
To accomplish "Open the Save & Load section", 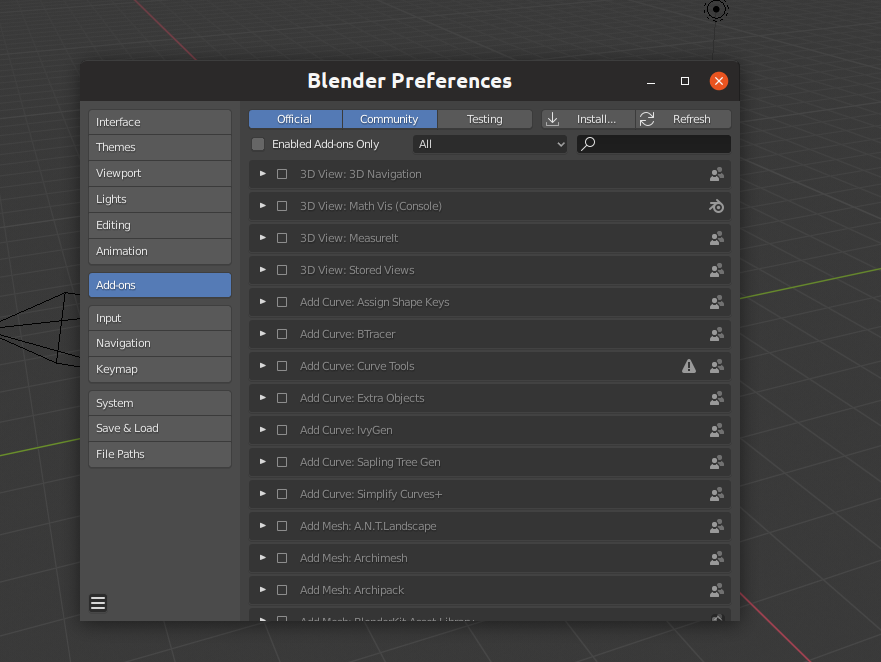I will click(x=160, y=428).
